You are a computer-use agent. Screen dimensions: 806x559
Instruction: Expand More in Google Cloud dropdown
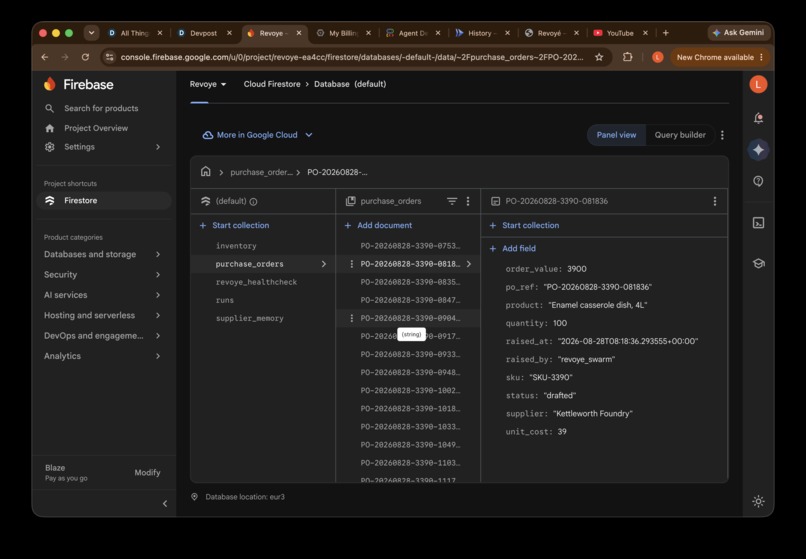(258, 135)
